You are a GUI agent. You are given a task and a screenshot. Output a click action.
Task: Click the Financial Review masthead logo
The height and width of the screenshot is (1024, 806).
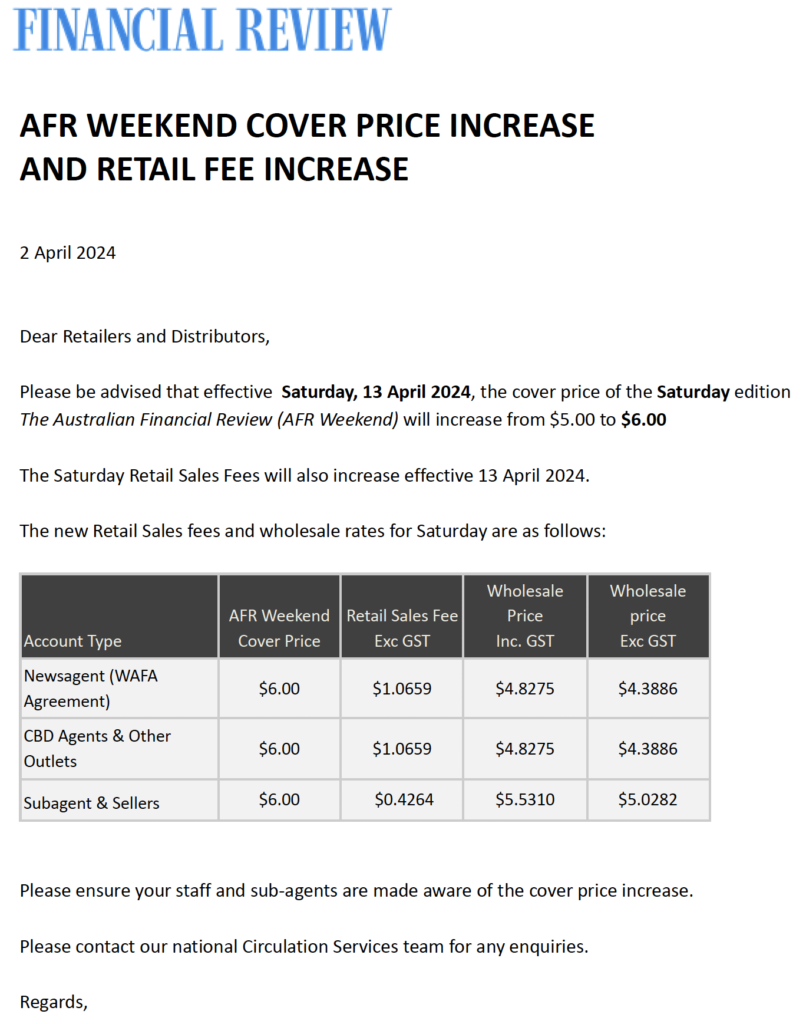tap(202, 29)
